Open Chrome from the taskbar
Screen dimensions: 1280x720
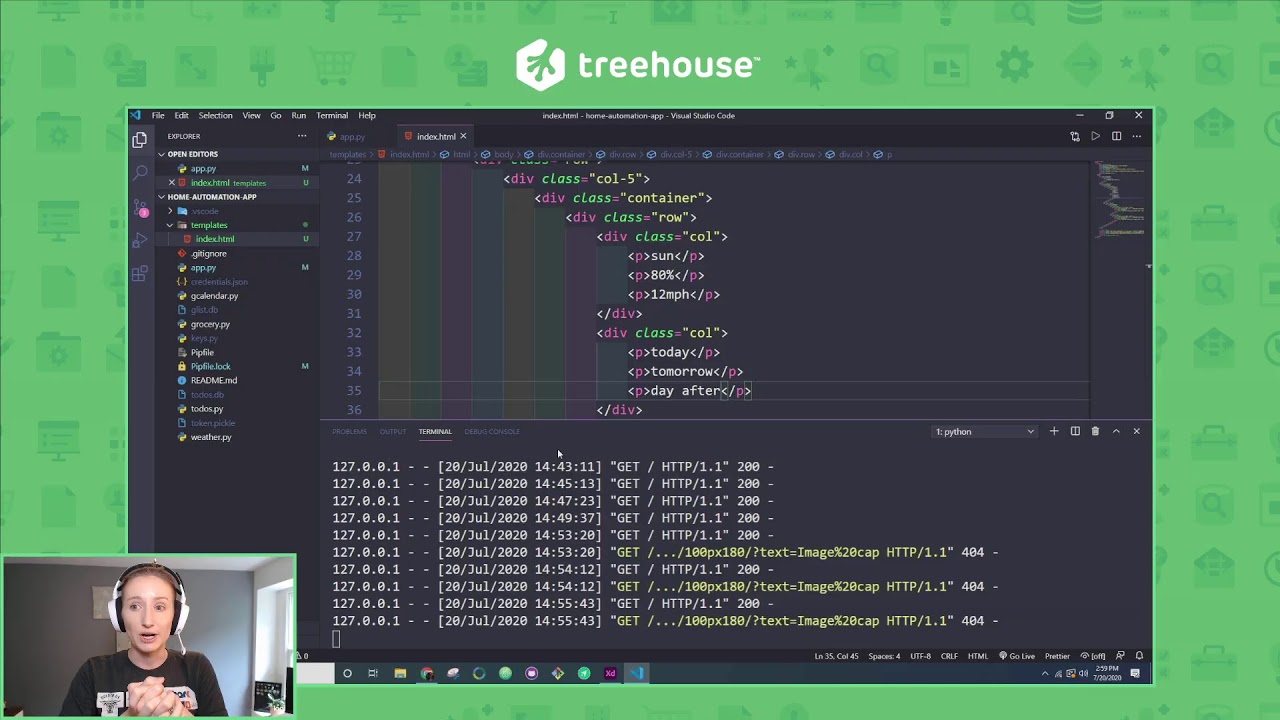click(x=427, y=673)
